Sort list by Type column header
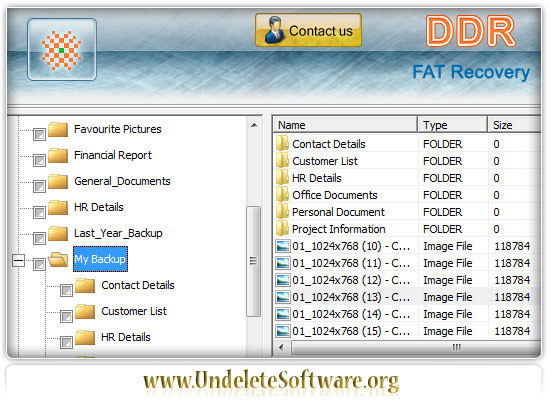The height and width of the screenshot is (400, 550). tap(452, 125)
